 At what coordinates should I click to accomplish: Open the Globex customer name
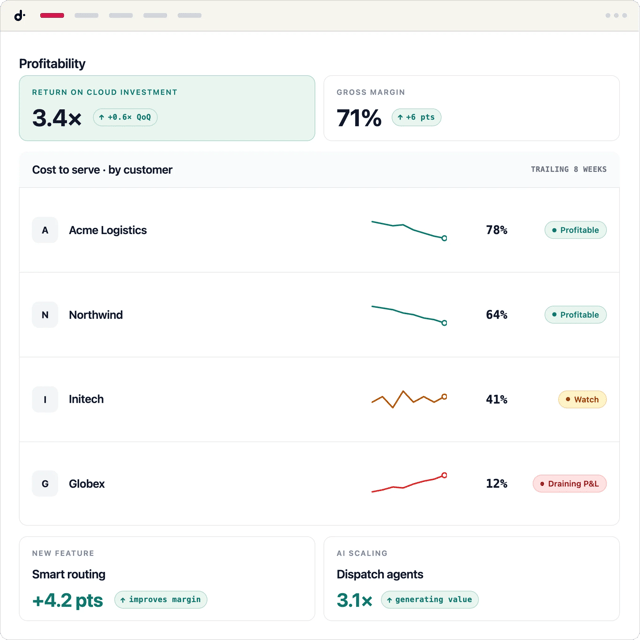pyautogui.click(x=87, y=484)
